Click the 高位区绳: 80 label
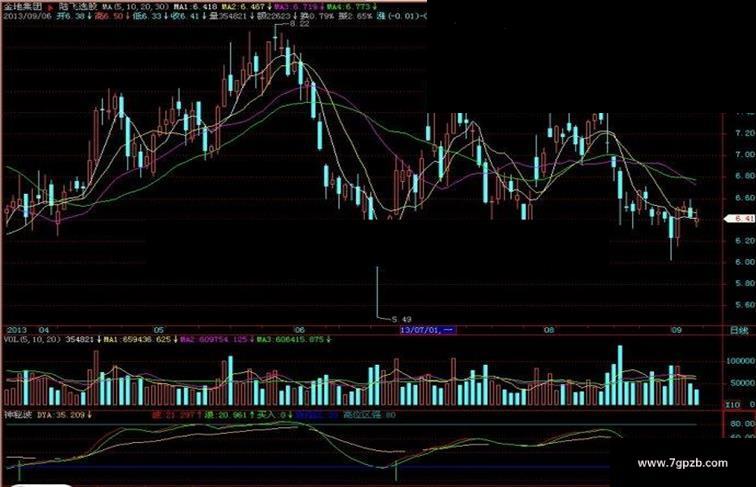The height and width of the screenshot is (487, 756). (x=369, y=415)
